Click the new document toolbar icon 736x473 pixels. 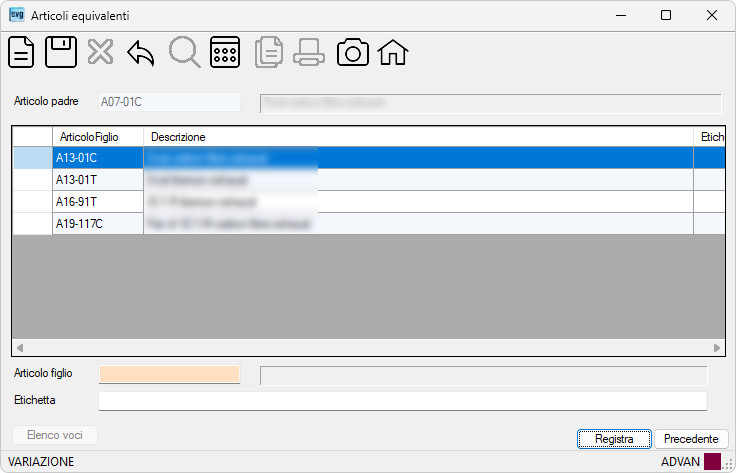(21, 52)
